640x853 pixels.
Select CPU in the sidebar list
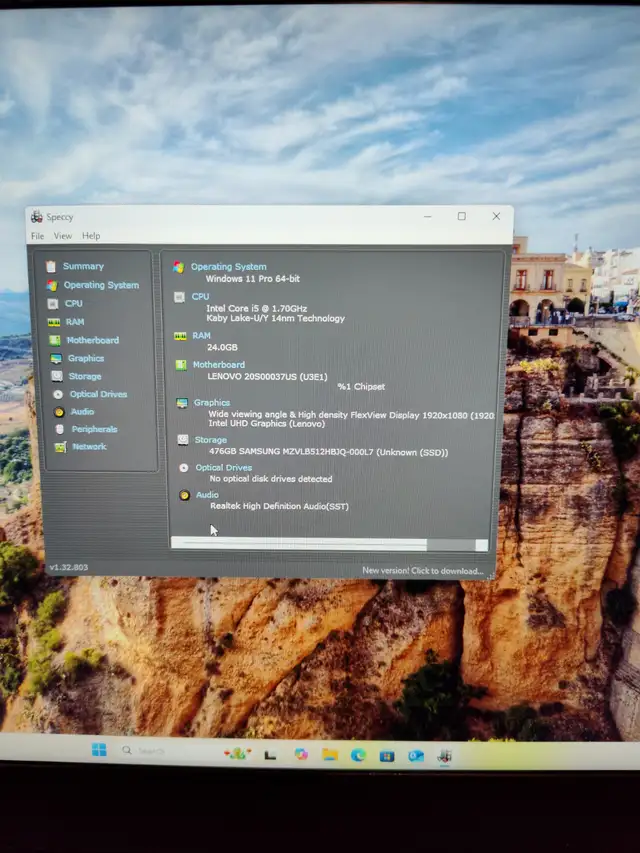point(74,304)
